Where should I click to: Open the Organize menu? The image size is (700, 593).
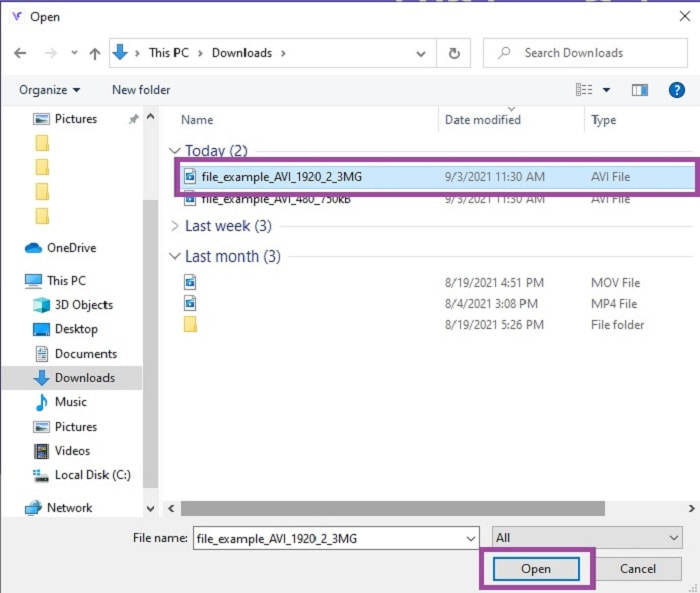click(48, 90)
